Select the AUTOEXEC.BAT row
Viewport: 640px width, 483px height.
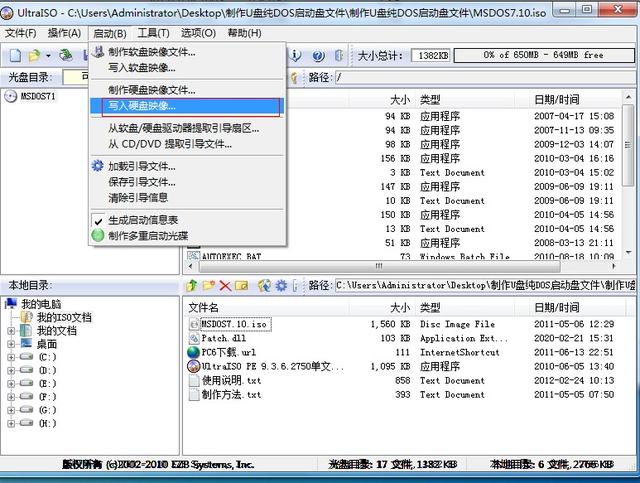point(400,256)
